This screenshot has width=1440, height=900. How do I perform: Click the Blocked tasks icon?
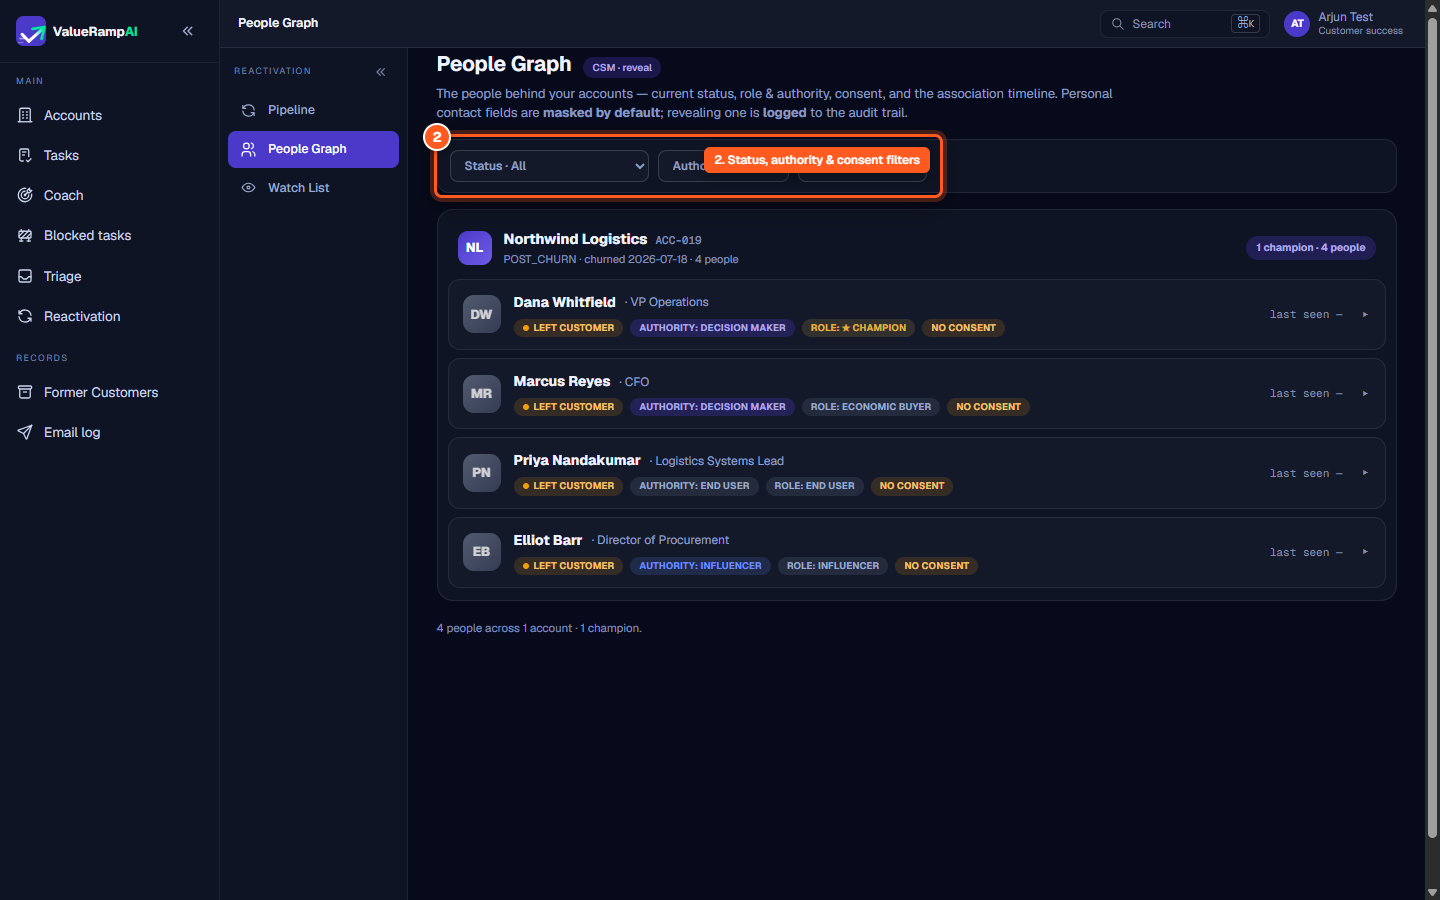pos(25,235)
